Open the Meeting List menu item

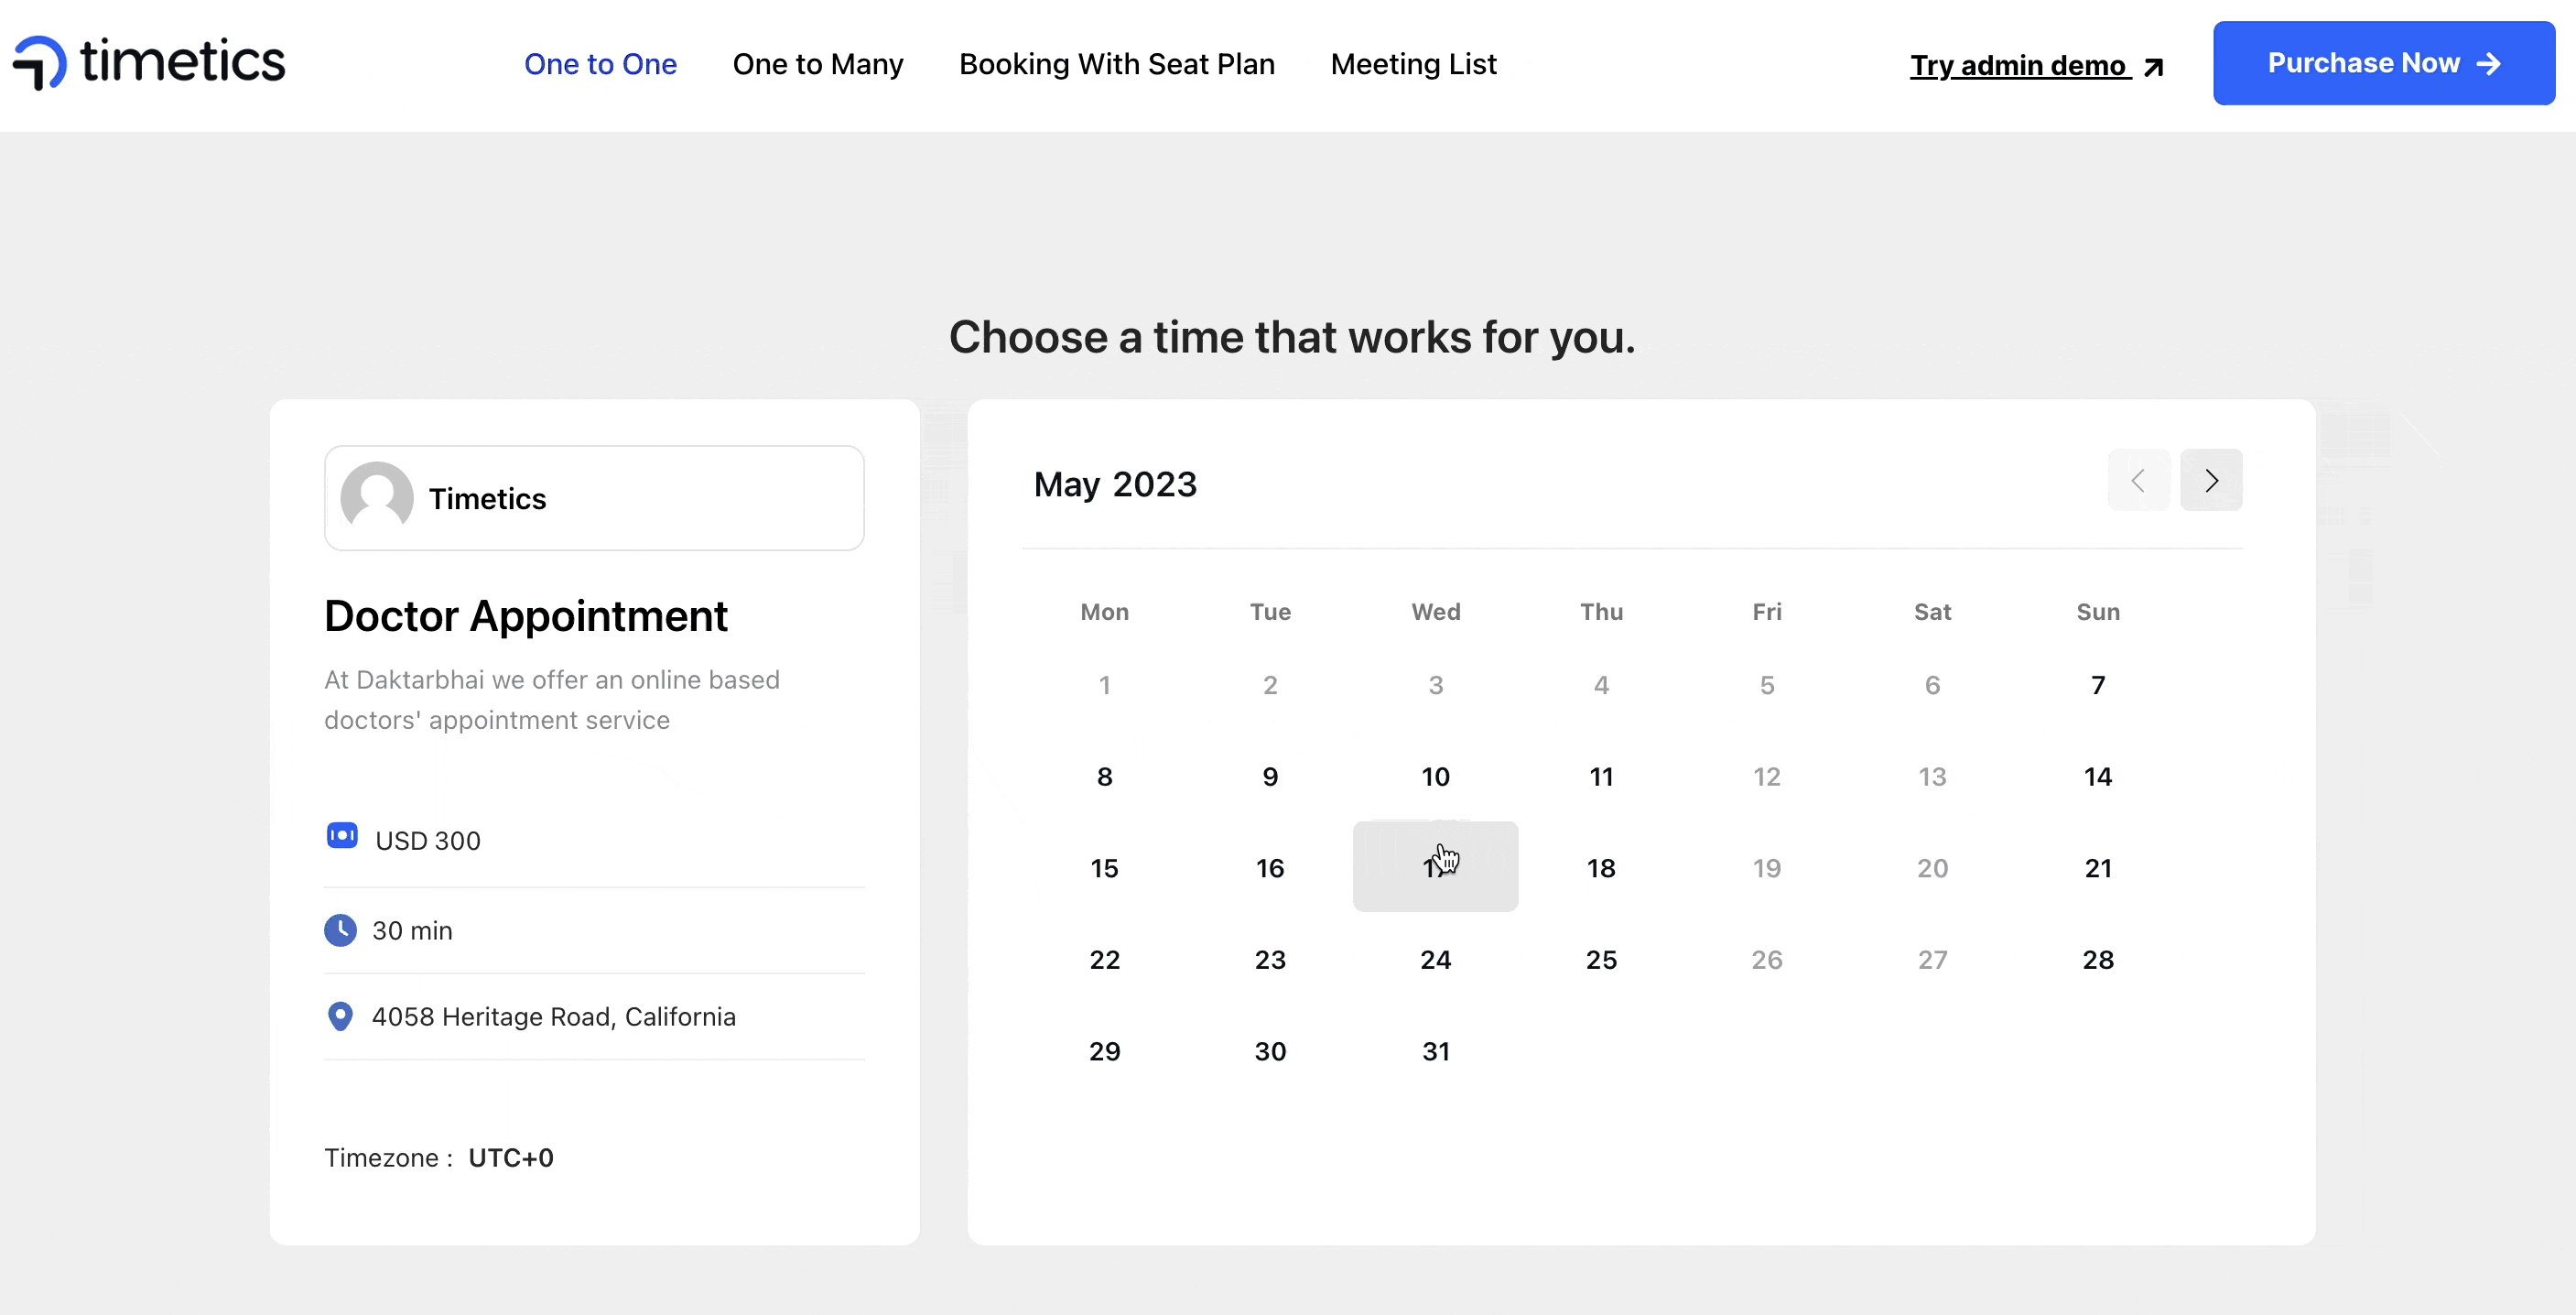(x=1412, y=64)
